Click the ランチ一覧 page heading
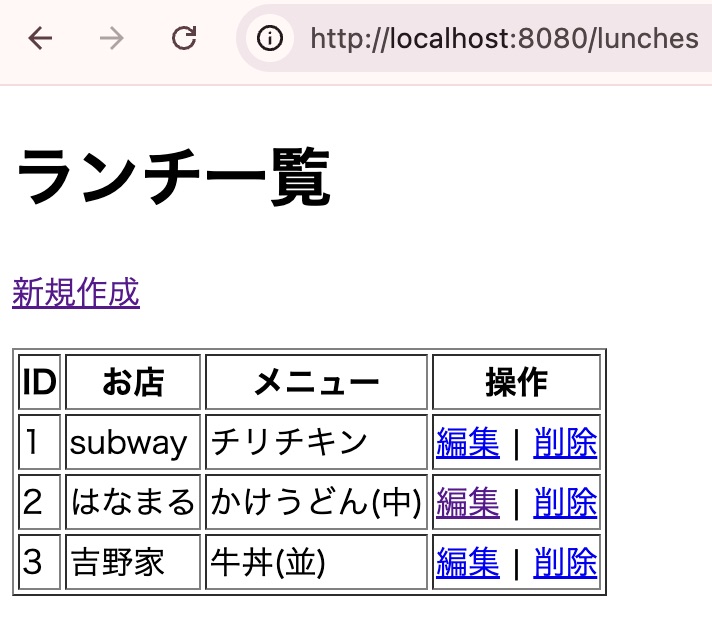Screen dimensions: 712x620 pos(173,179)
